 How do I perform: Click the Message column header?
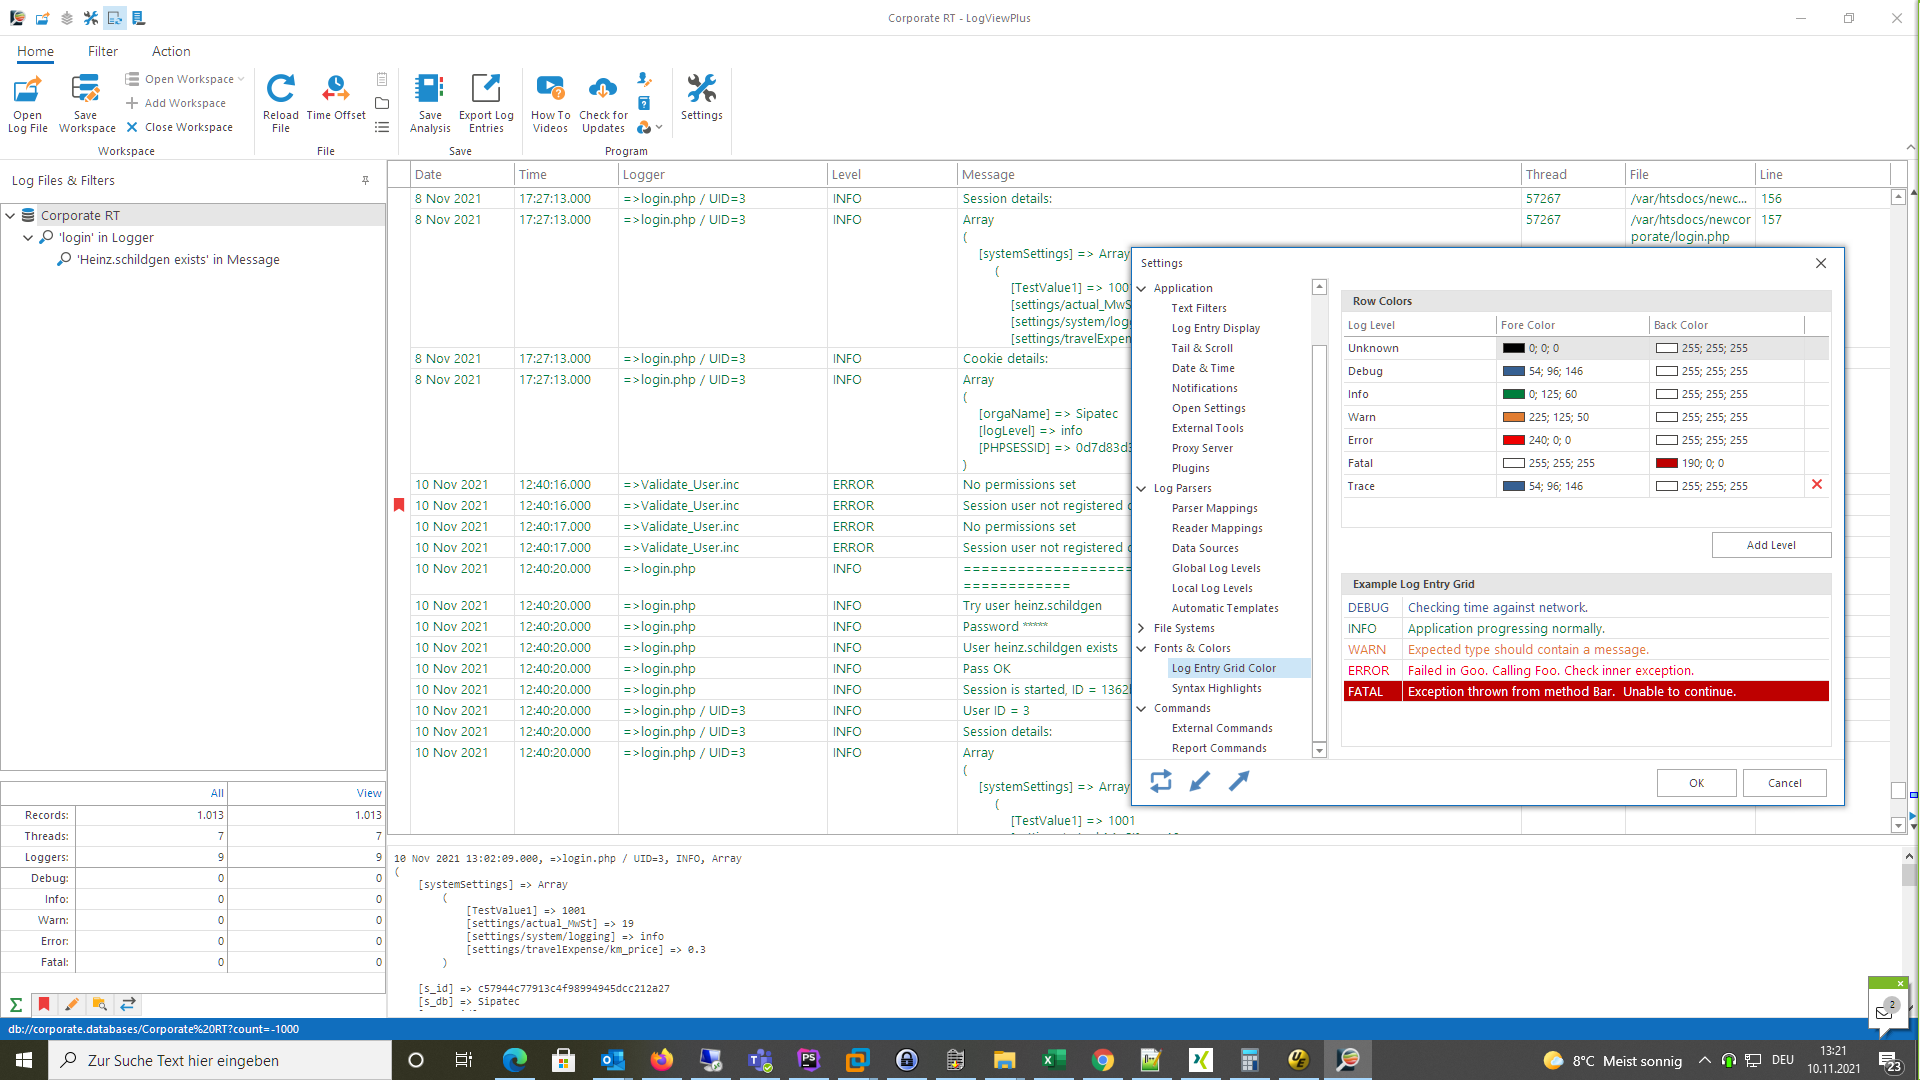(x=1238, y=174)
